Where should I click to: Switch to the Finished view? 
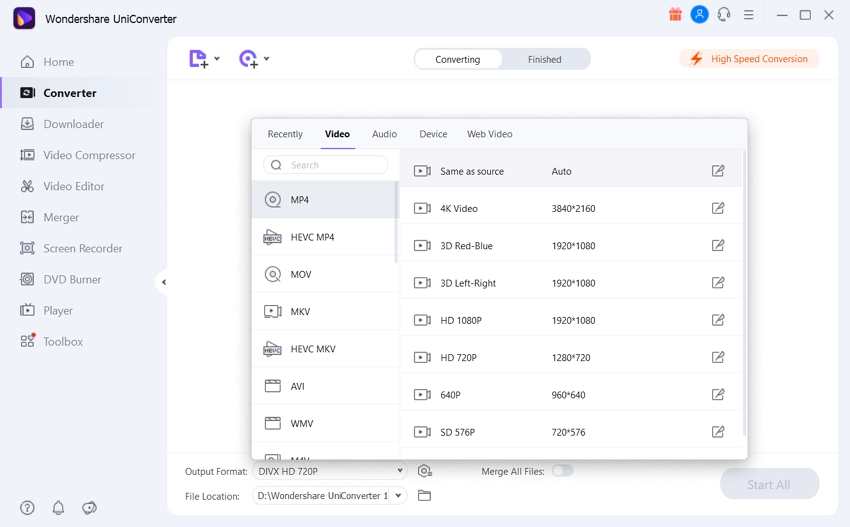coord(544,60)
